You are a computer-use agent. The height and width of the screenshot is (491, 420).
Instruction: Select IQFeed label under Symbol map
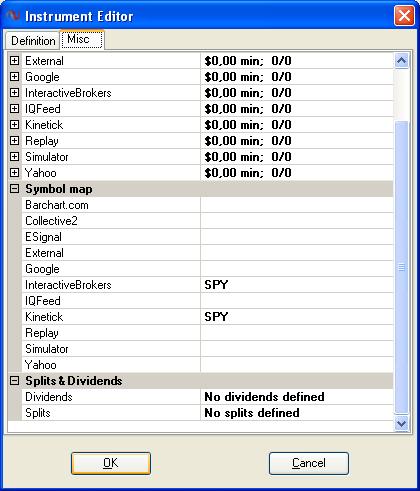[x=43, y=301]
